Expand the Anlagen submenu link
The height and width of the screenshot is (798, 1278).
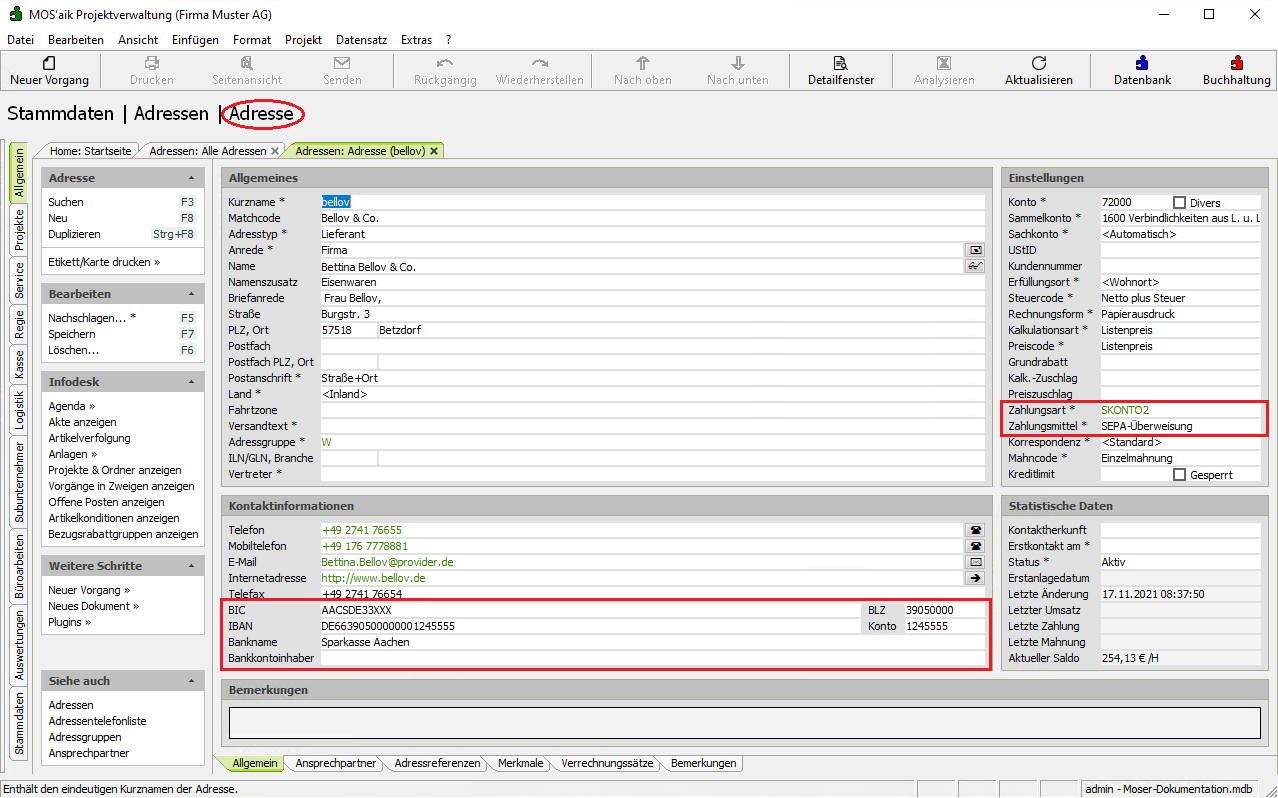tap(72, 454)
